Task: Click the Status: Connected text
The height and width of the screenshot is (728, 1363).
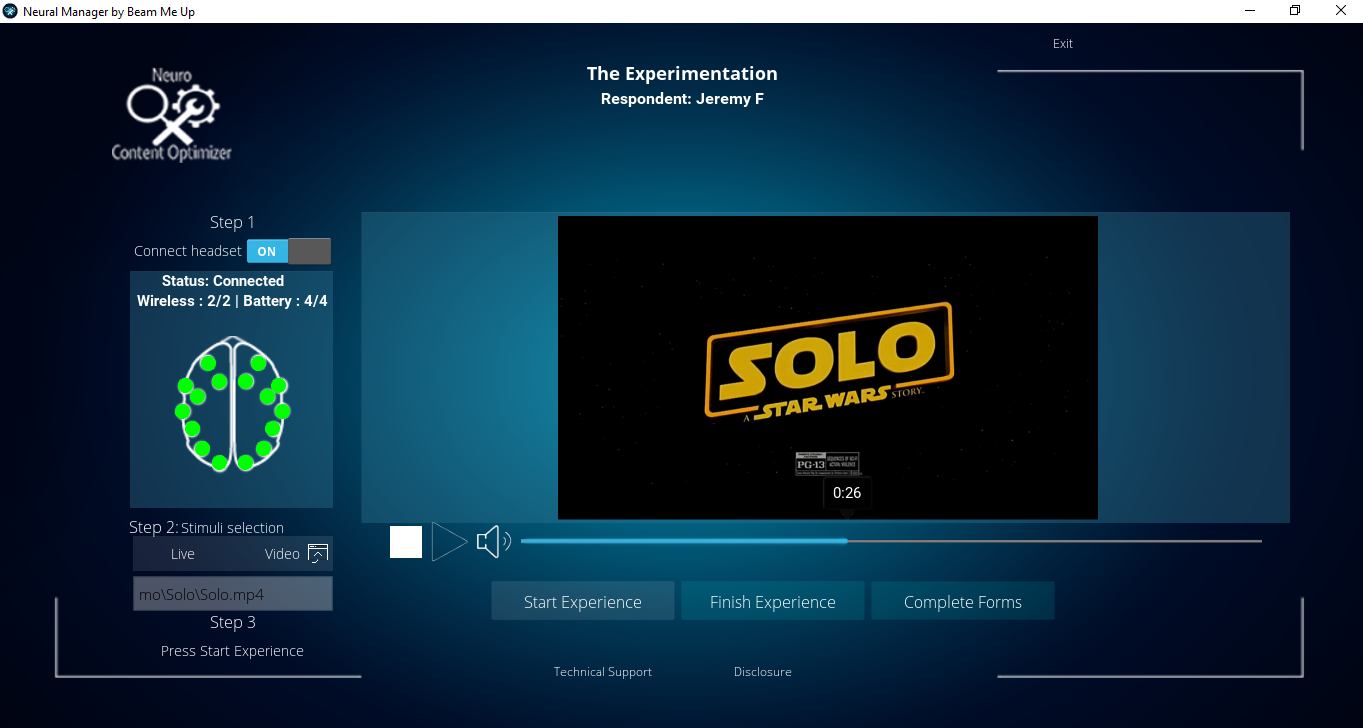Action: [x=223, y=281]
